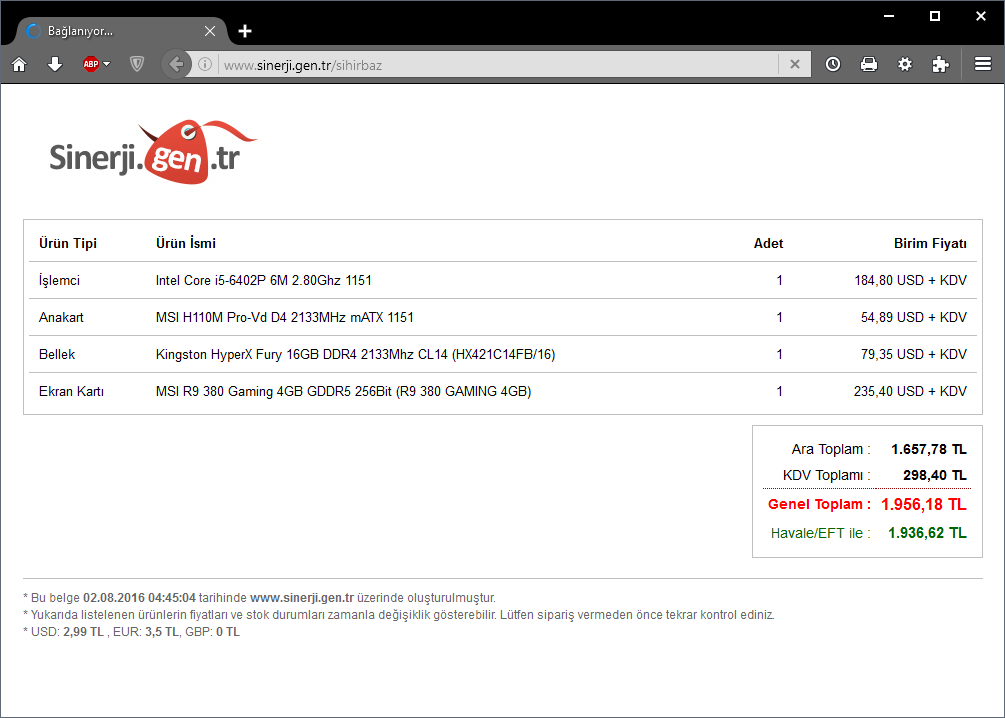The width and height of the screenshot is (1005, 718).
Task: Click KDV Toplamı value 298,40 TL
Action: (934, 476)
